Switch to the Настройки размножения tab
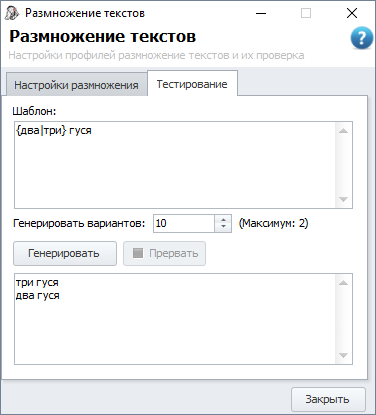The height and width of the screenshot is (415, 376). pos(76,85)
